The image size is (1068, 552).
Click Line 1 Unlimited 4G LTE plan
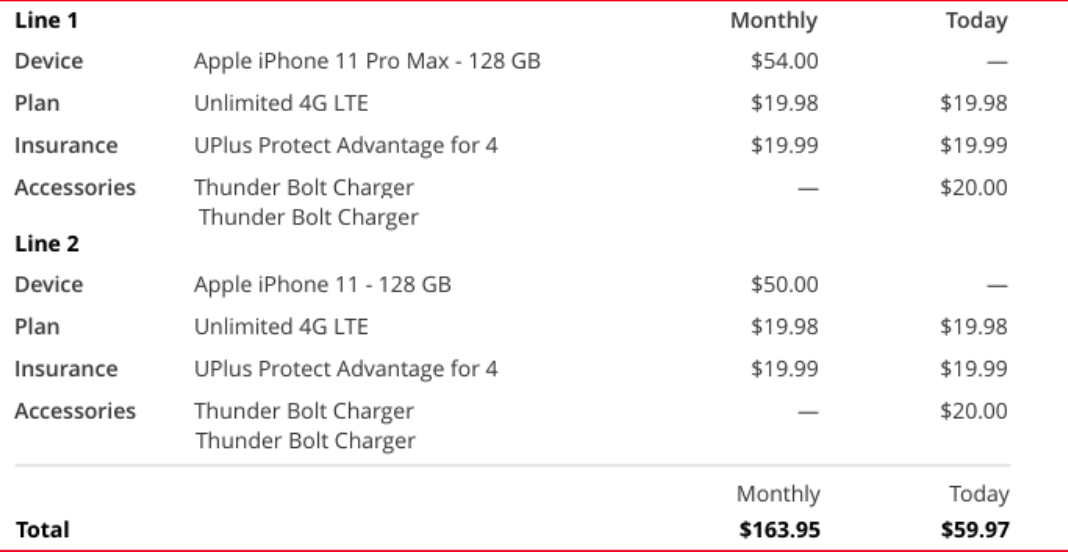click(x=281, y=104)
